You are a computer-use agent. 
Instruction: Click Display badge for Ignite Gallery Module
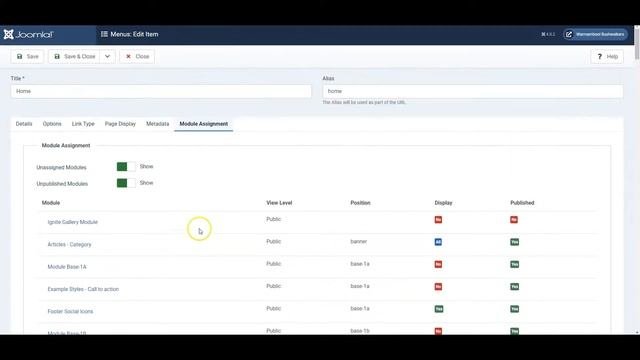tap(438, 220)
